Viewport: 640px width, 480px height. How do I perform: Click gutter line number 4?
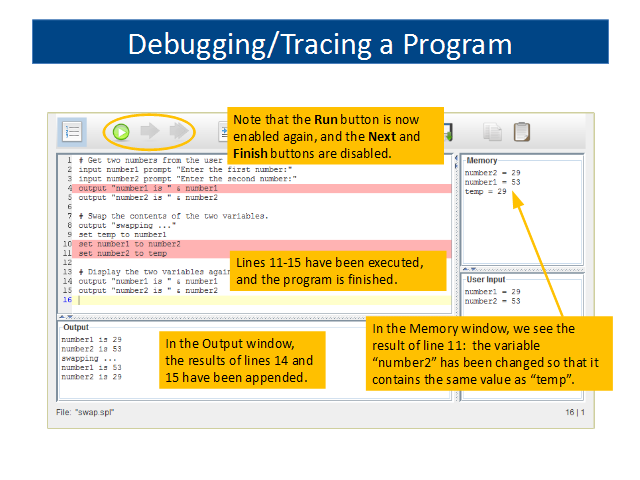tap(69, 188)
